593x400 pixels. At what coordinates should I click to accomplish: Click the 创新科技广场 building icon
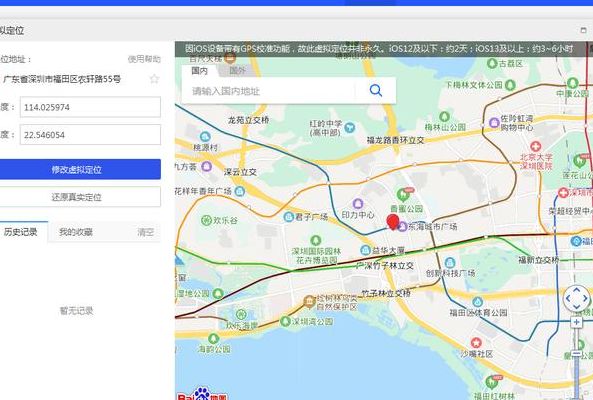pyautogui.click(x=450, y=263)
